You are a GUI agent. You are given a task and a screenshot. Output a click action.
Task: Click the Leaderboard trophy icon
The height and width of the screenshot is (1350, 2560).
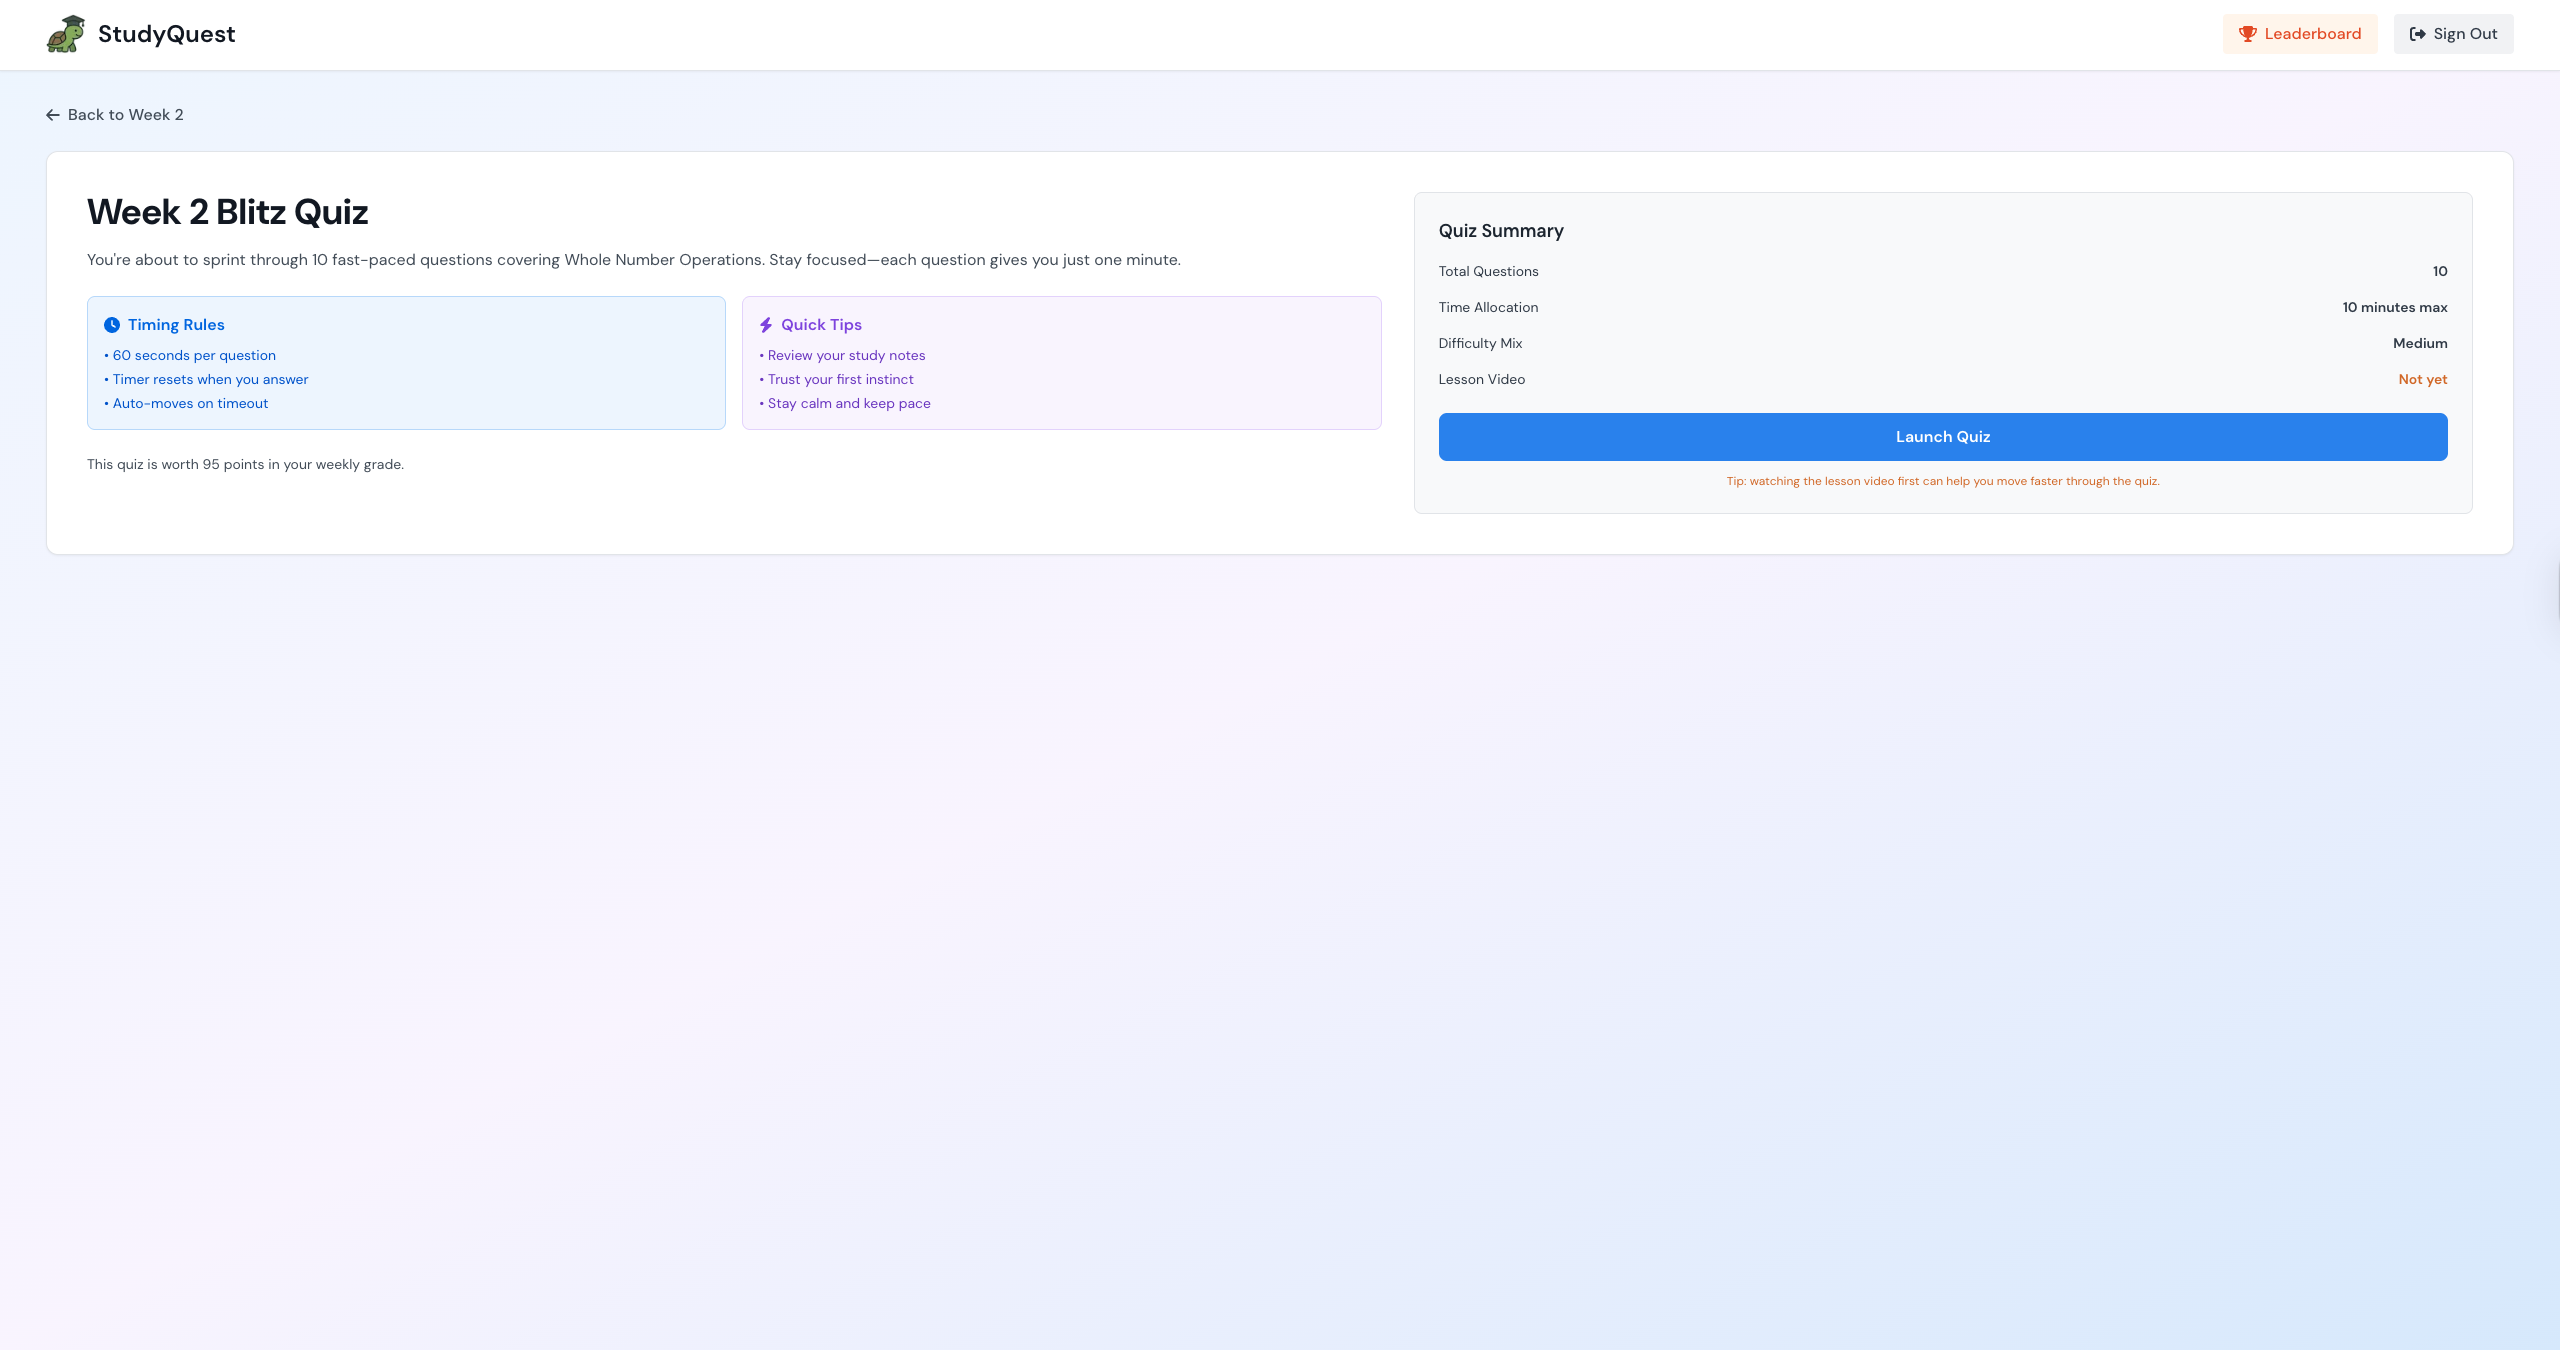point(2247,34)
